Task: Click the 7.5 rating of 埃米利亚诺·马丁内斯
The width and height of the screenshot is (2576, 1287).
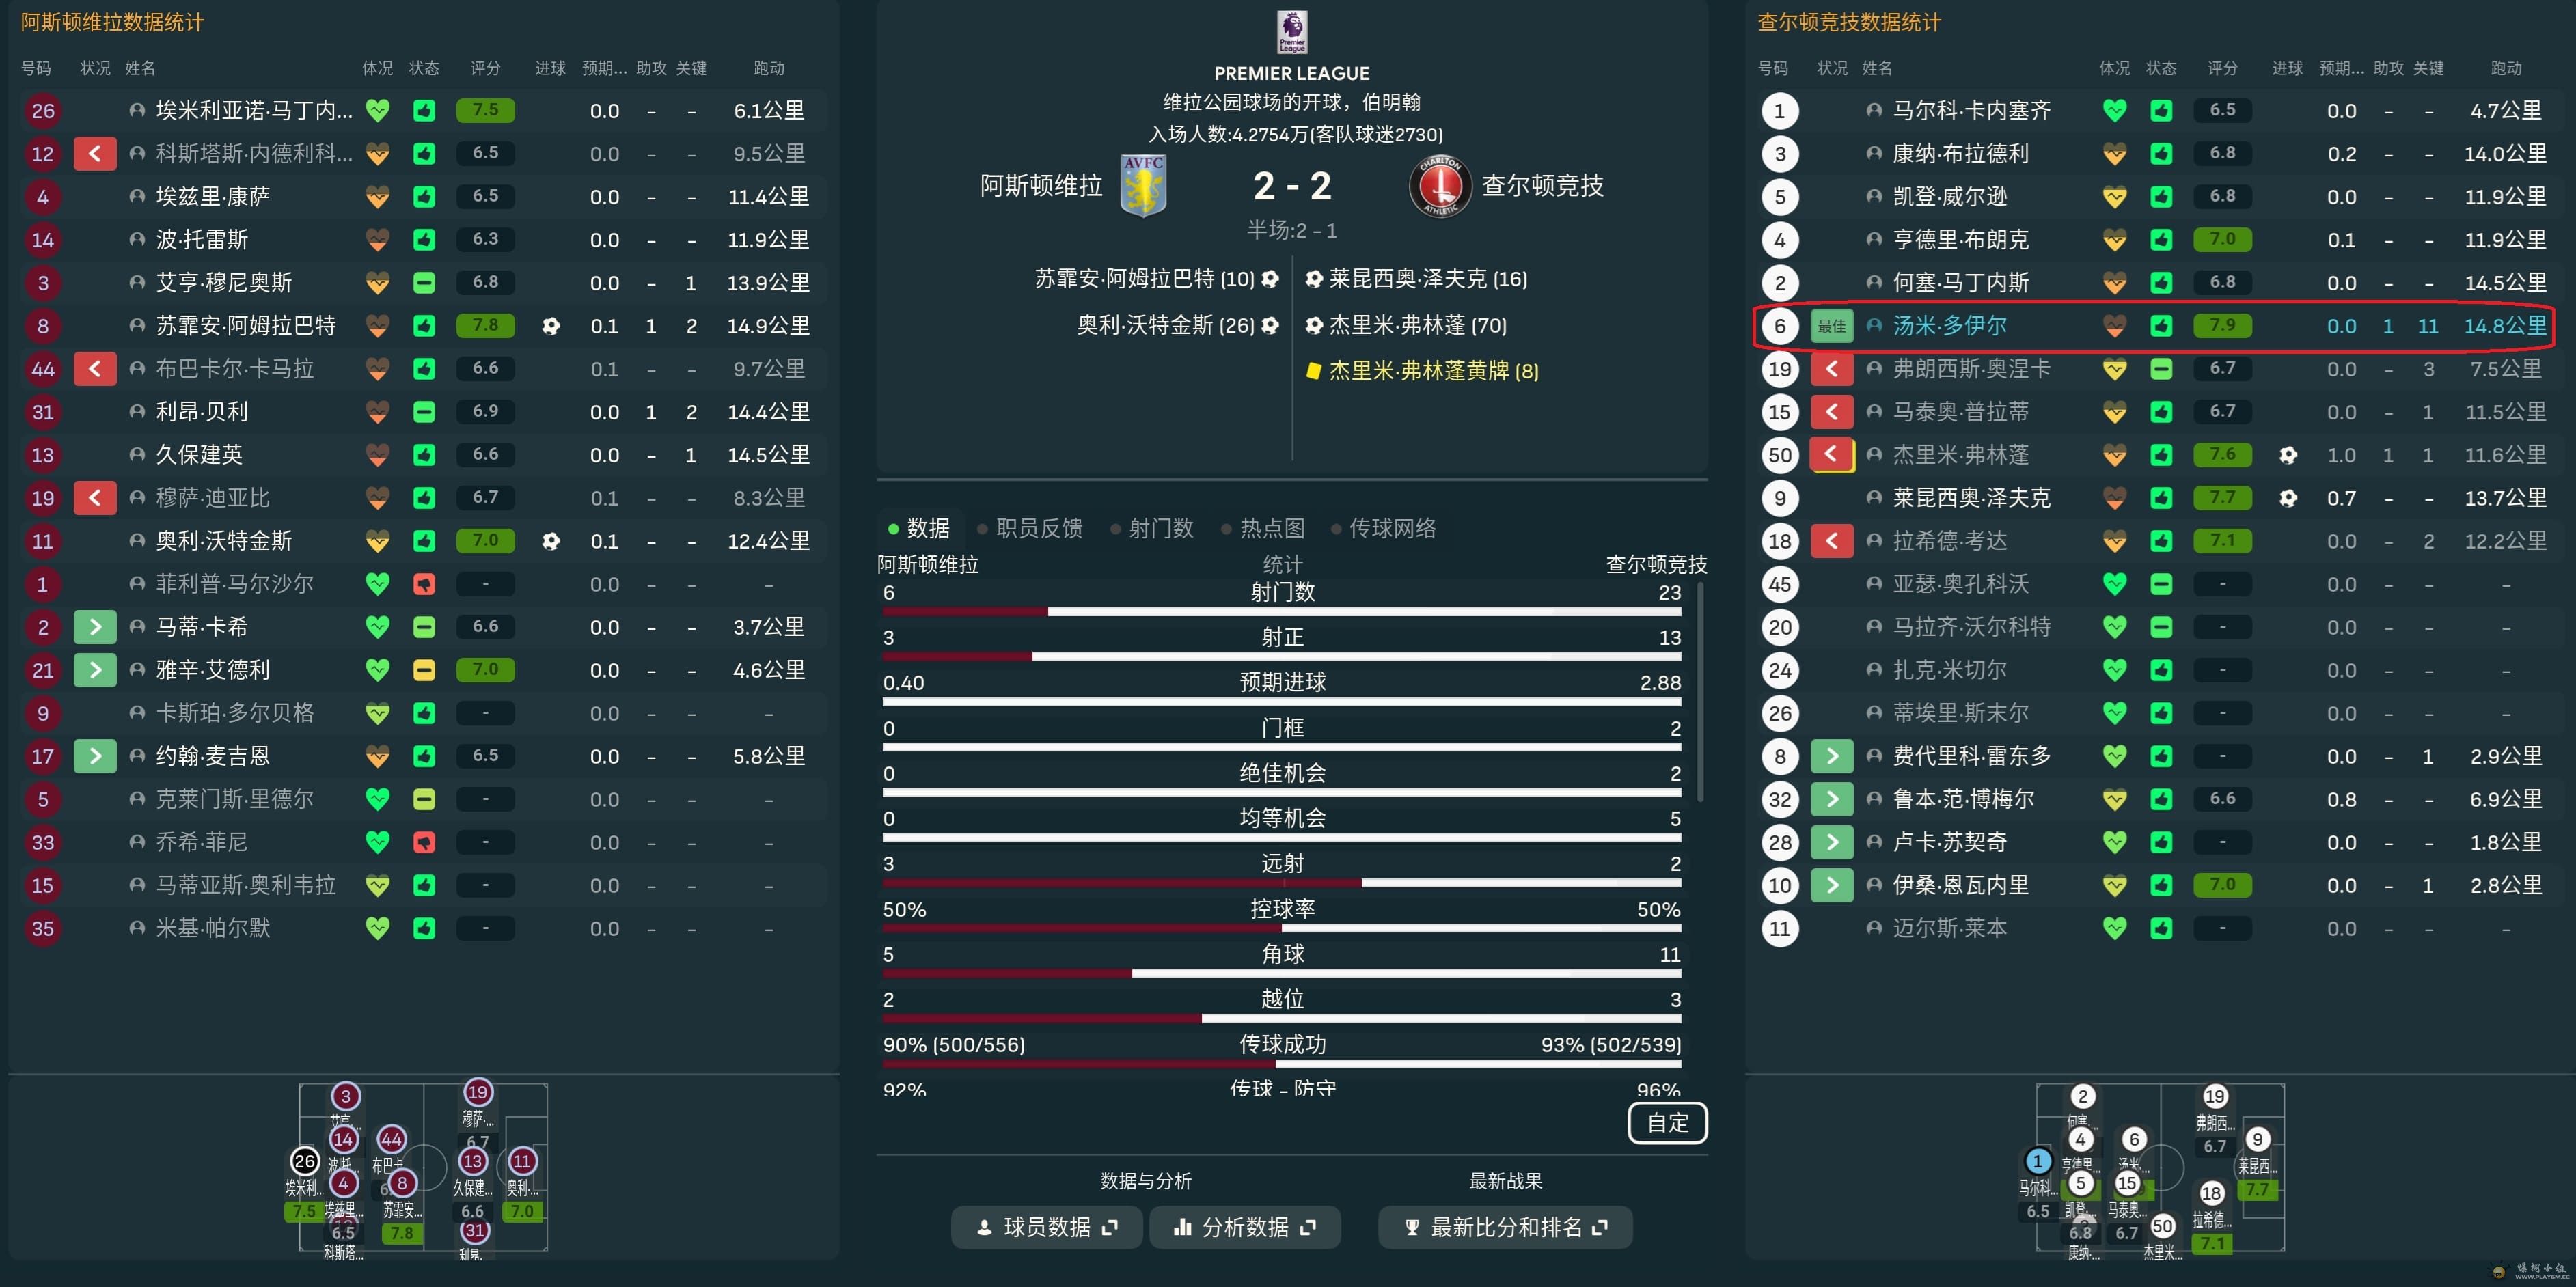Action: (485, 110)
